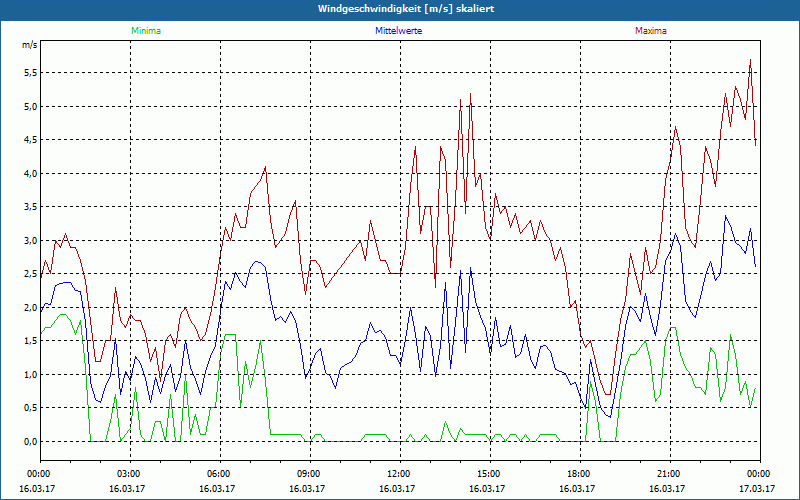This screenshot has width=800, height=500.
Task: Click the 5,0 y-axis value
Action: (x=31, y=107)
